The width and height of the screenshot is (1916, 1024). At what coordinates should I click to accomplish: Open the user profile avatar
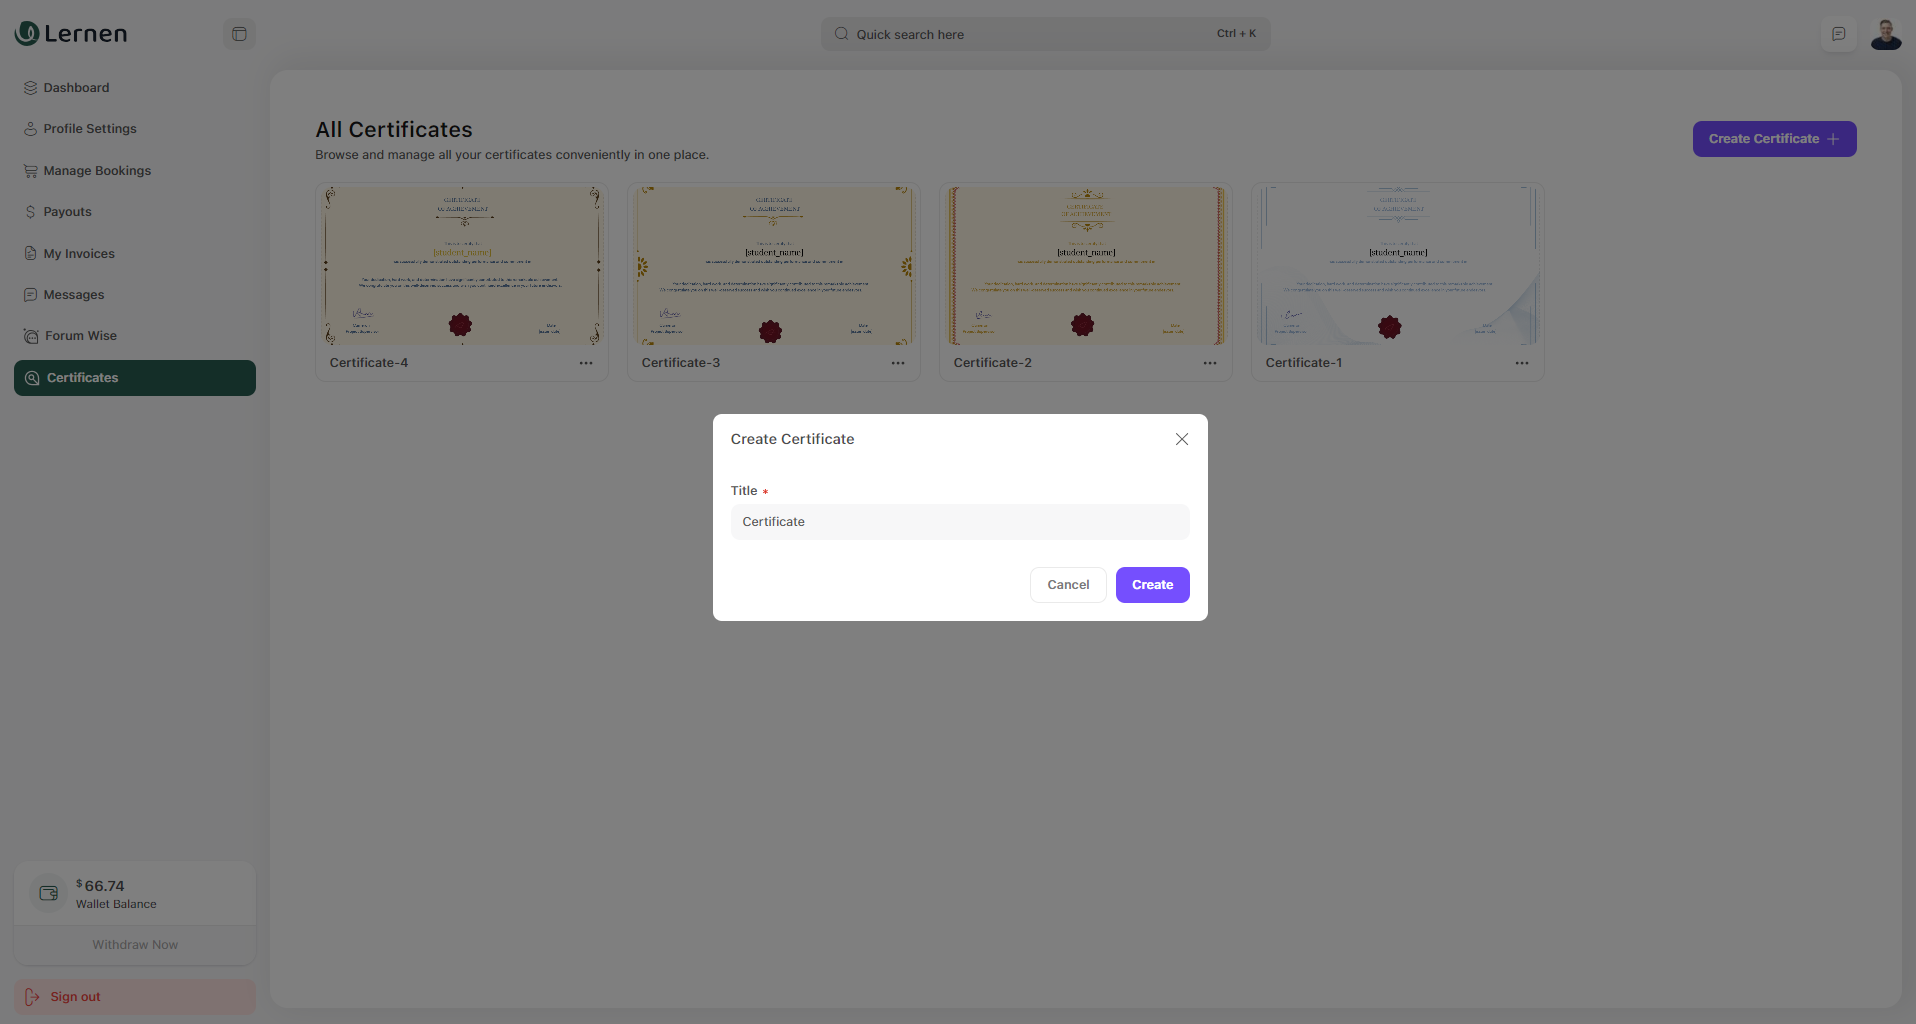click(x=1885, y=34)
